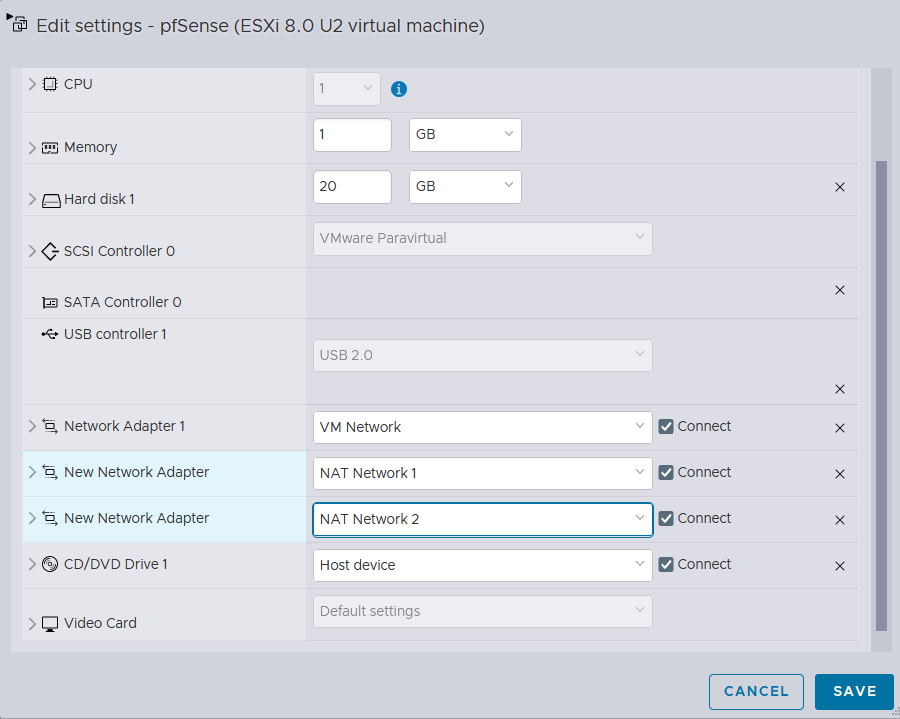Remove Network Adapter 1
Image resolution: width=900 pixels, height=719 pixels.
point(840,428)
